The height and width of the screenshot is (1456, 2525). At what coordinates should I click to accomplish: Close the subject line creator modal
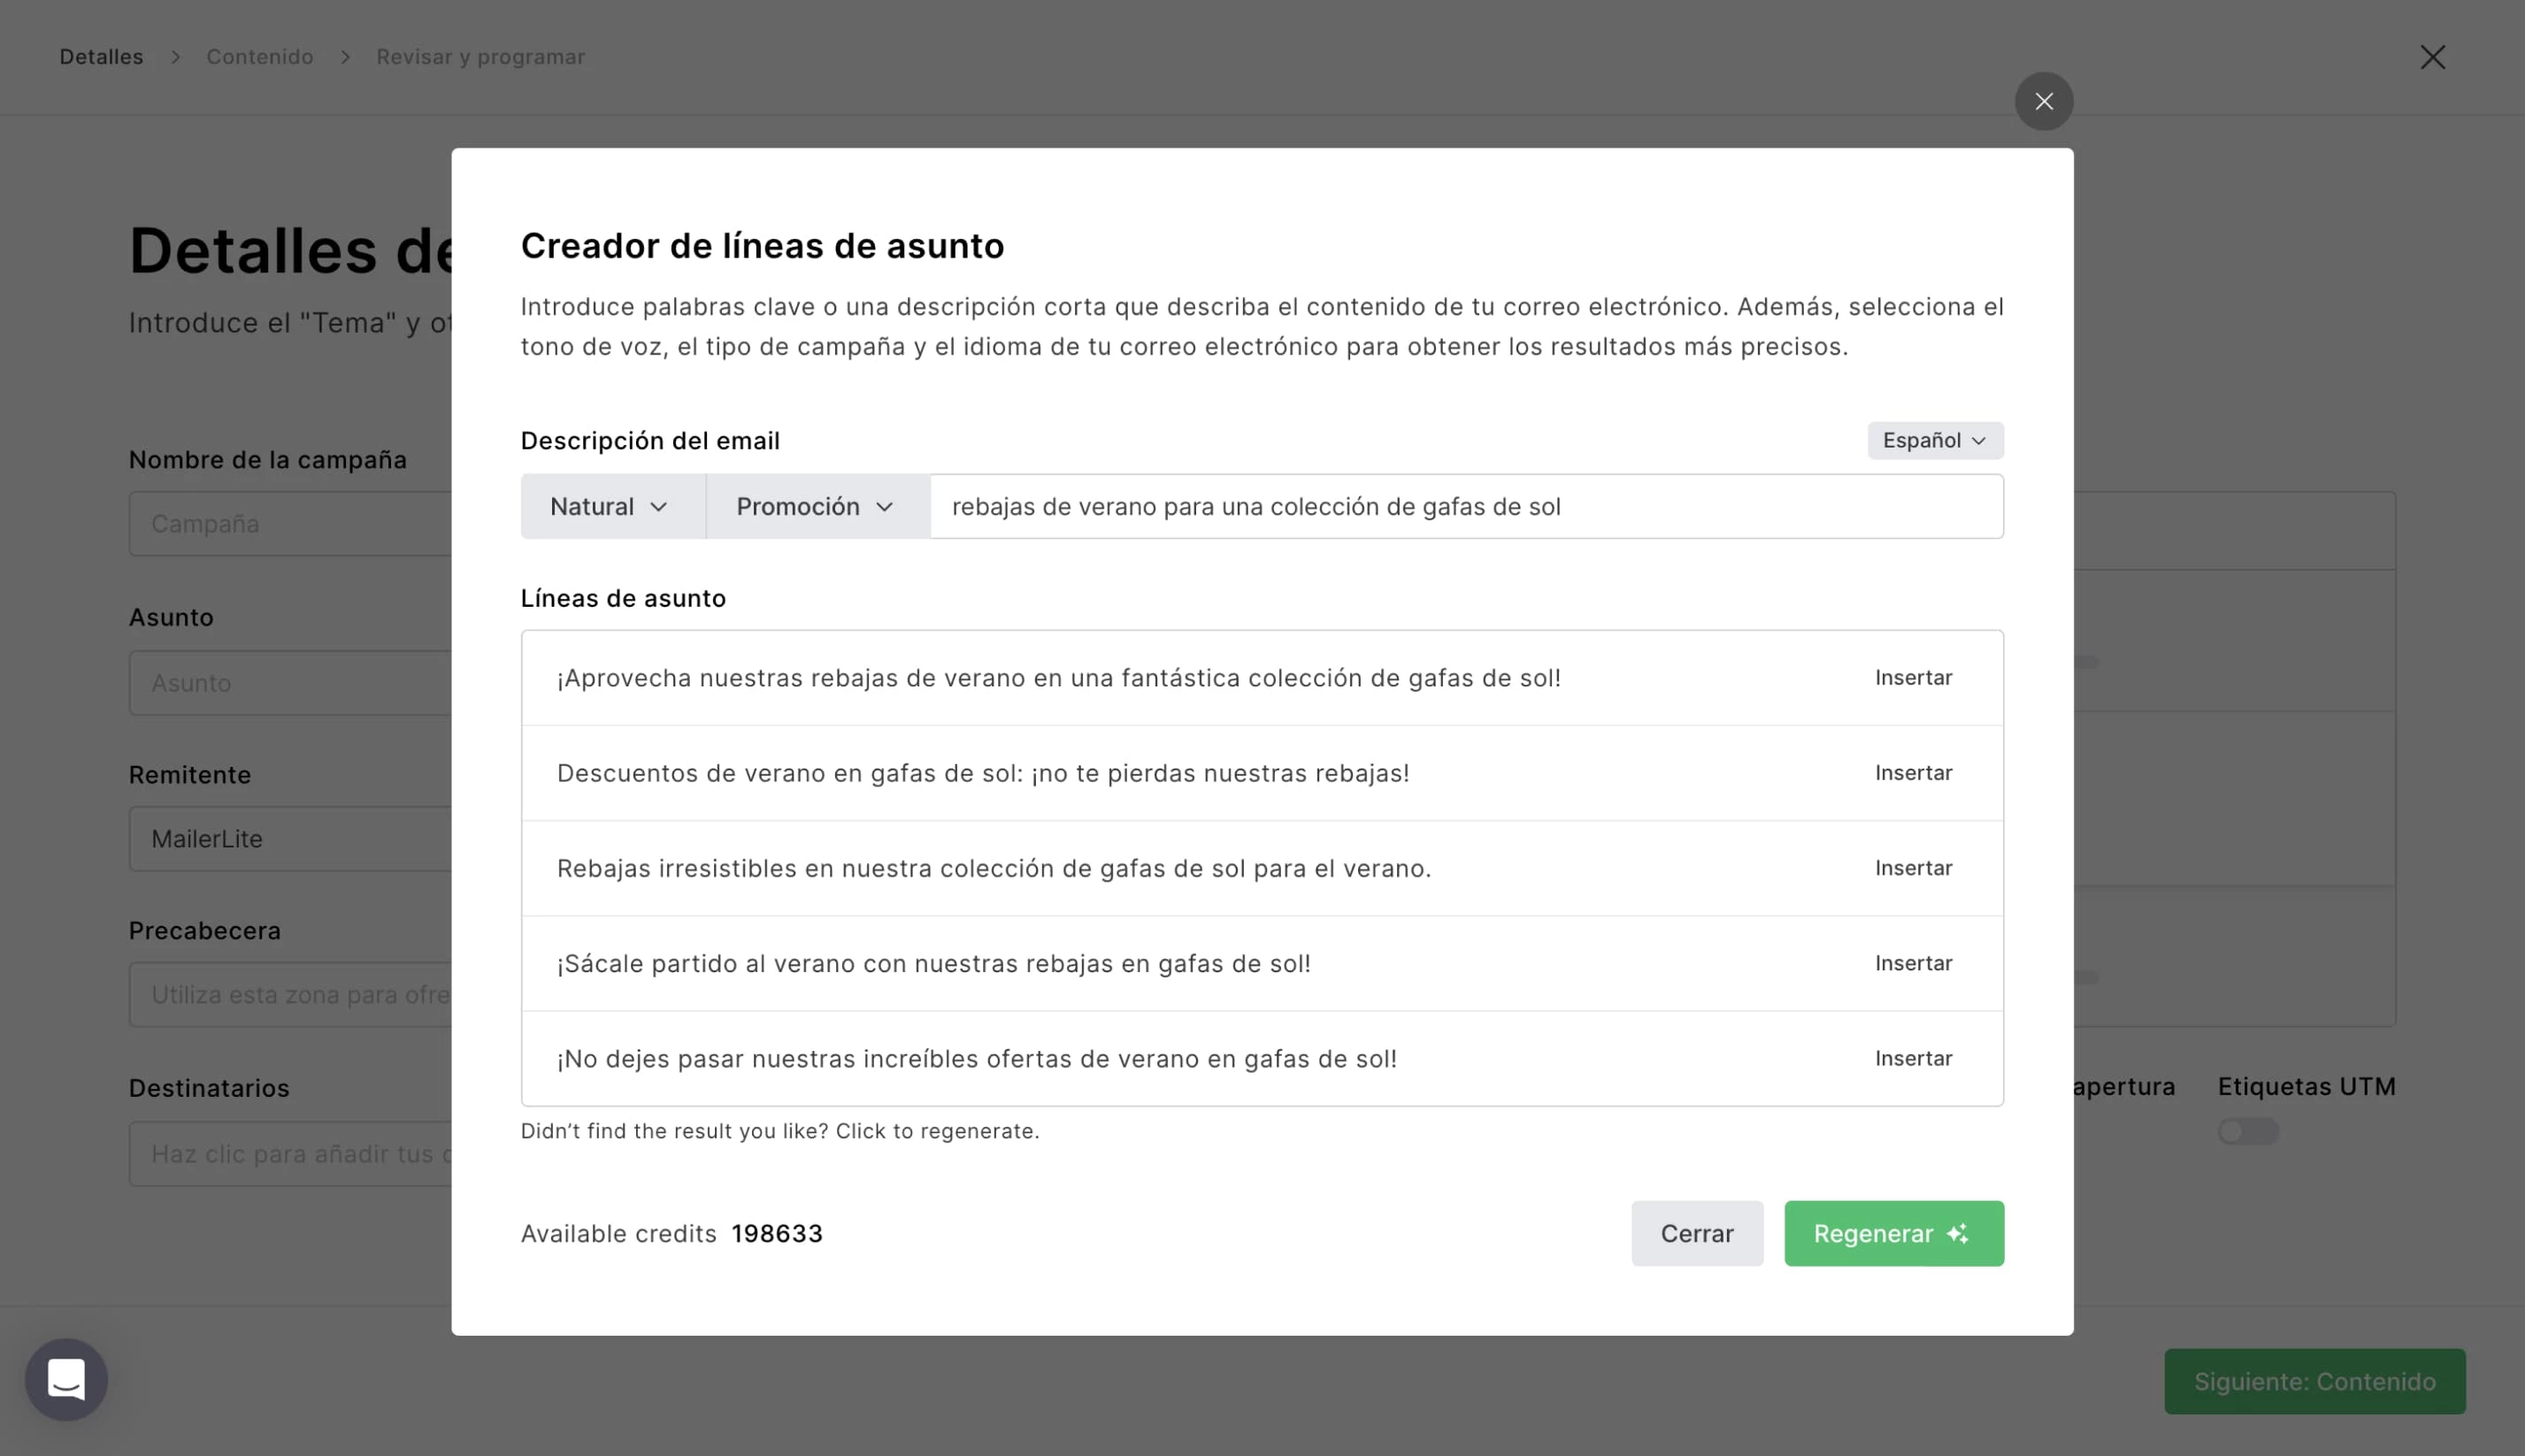2043,101
